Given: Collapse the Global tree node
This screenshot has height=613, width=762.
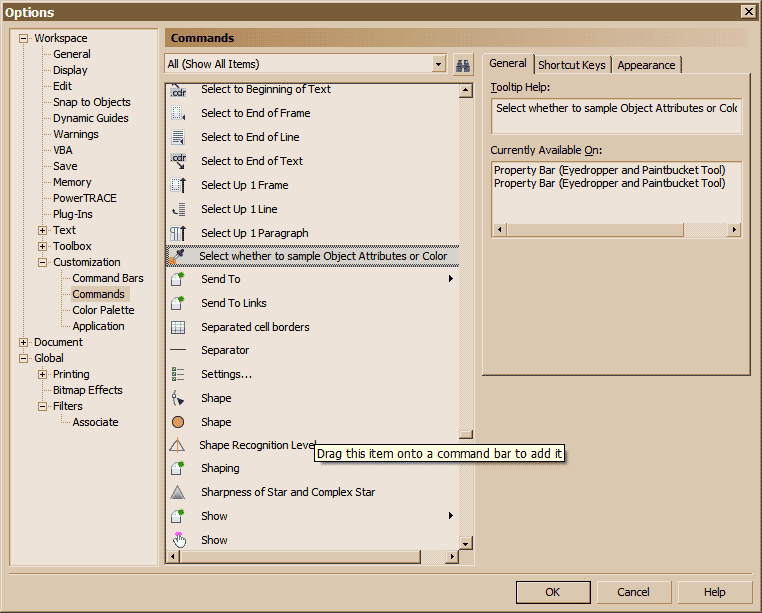Looking at the screenshot, I should [x=23, y=358].
